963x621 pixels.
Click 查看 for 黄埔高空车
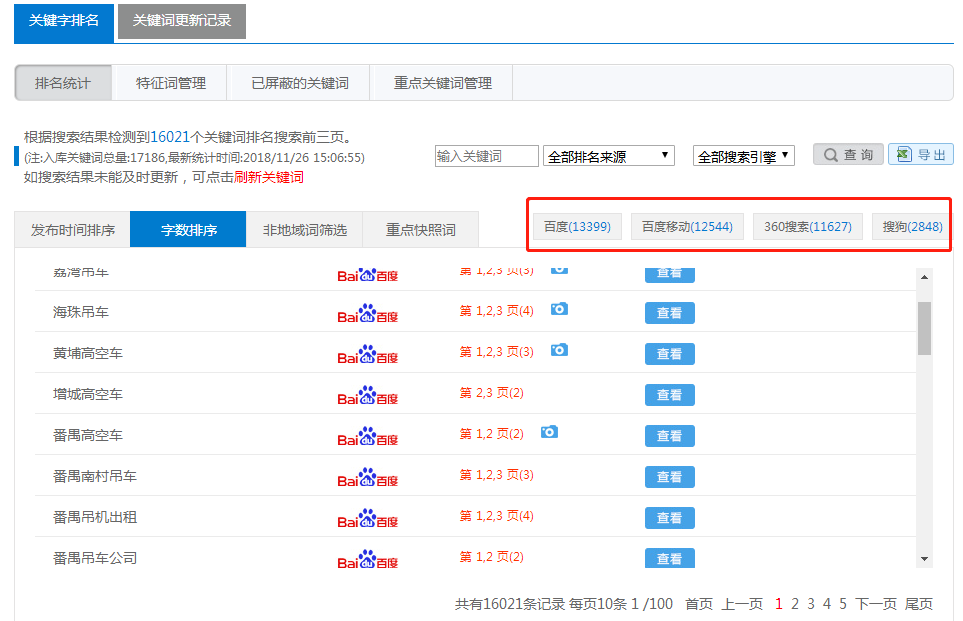pyautogui.click(x=669, y=354)
